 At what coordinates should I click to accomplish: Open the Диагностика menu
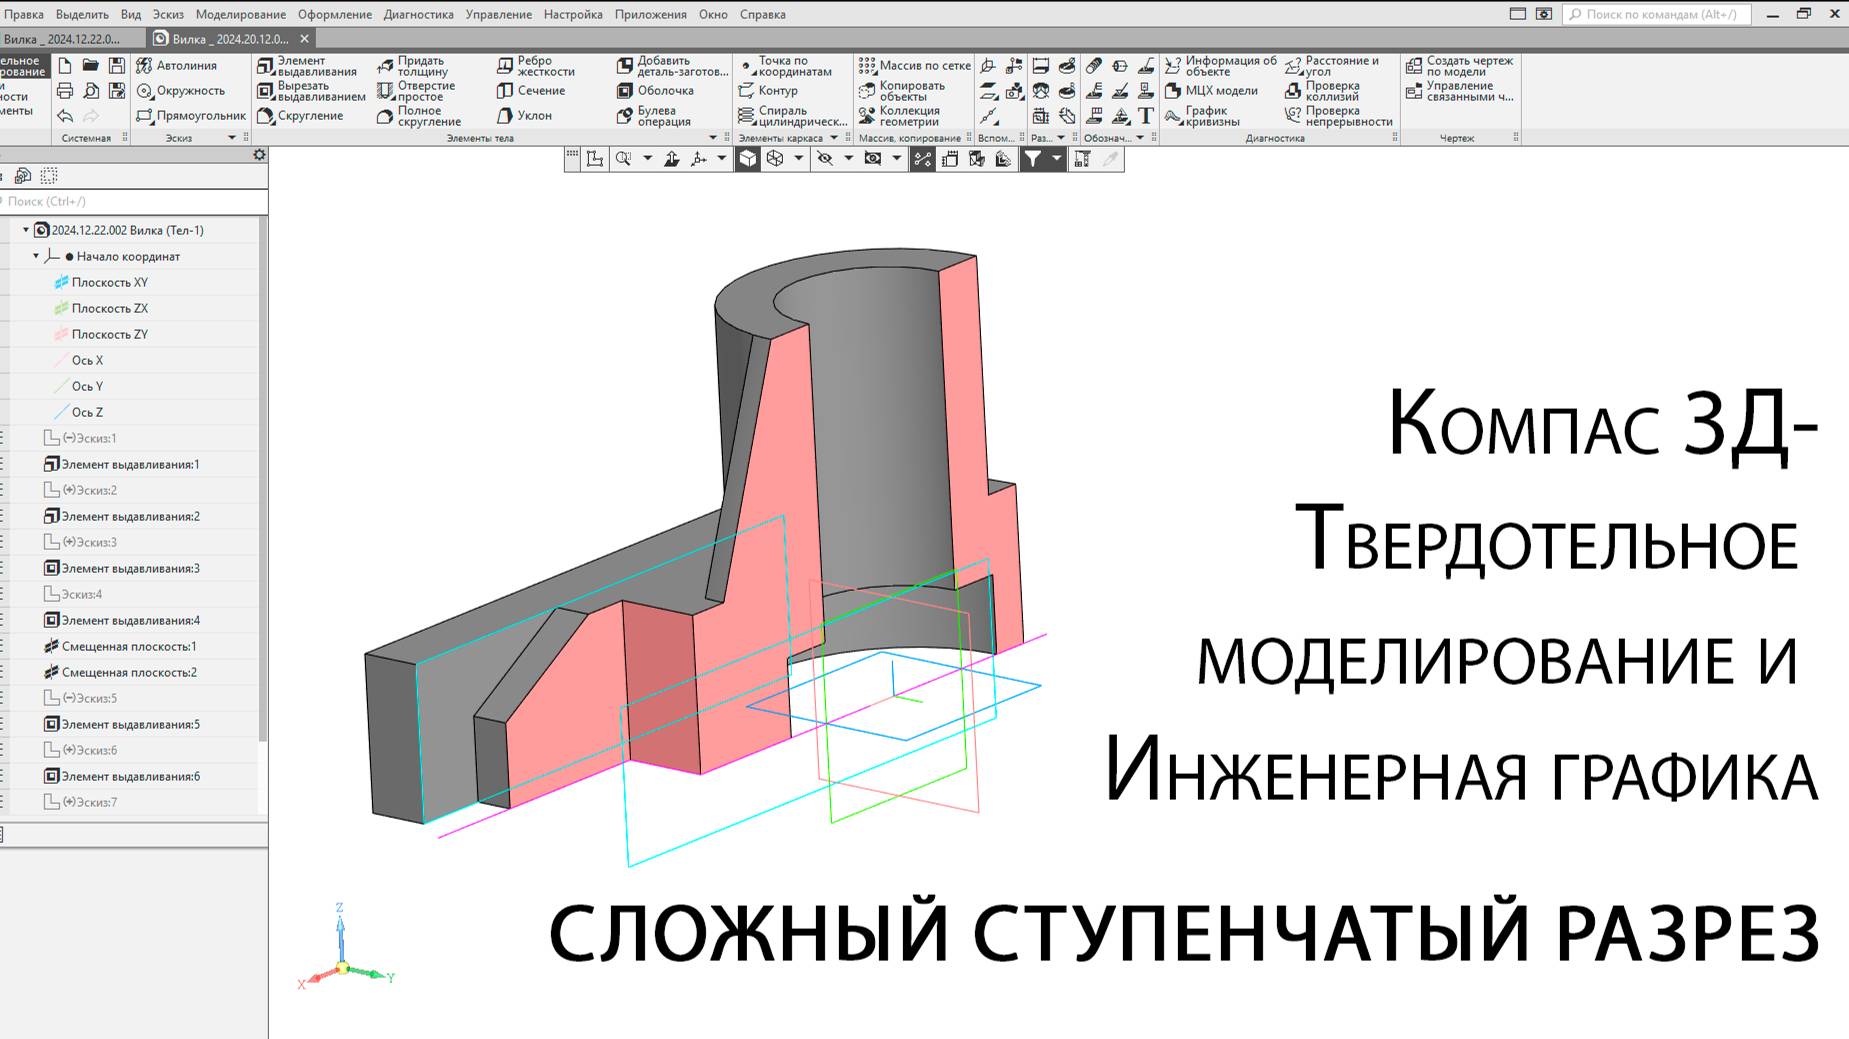(419, 14)
